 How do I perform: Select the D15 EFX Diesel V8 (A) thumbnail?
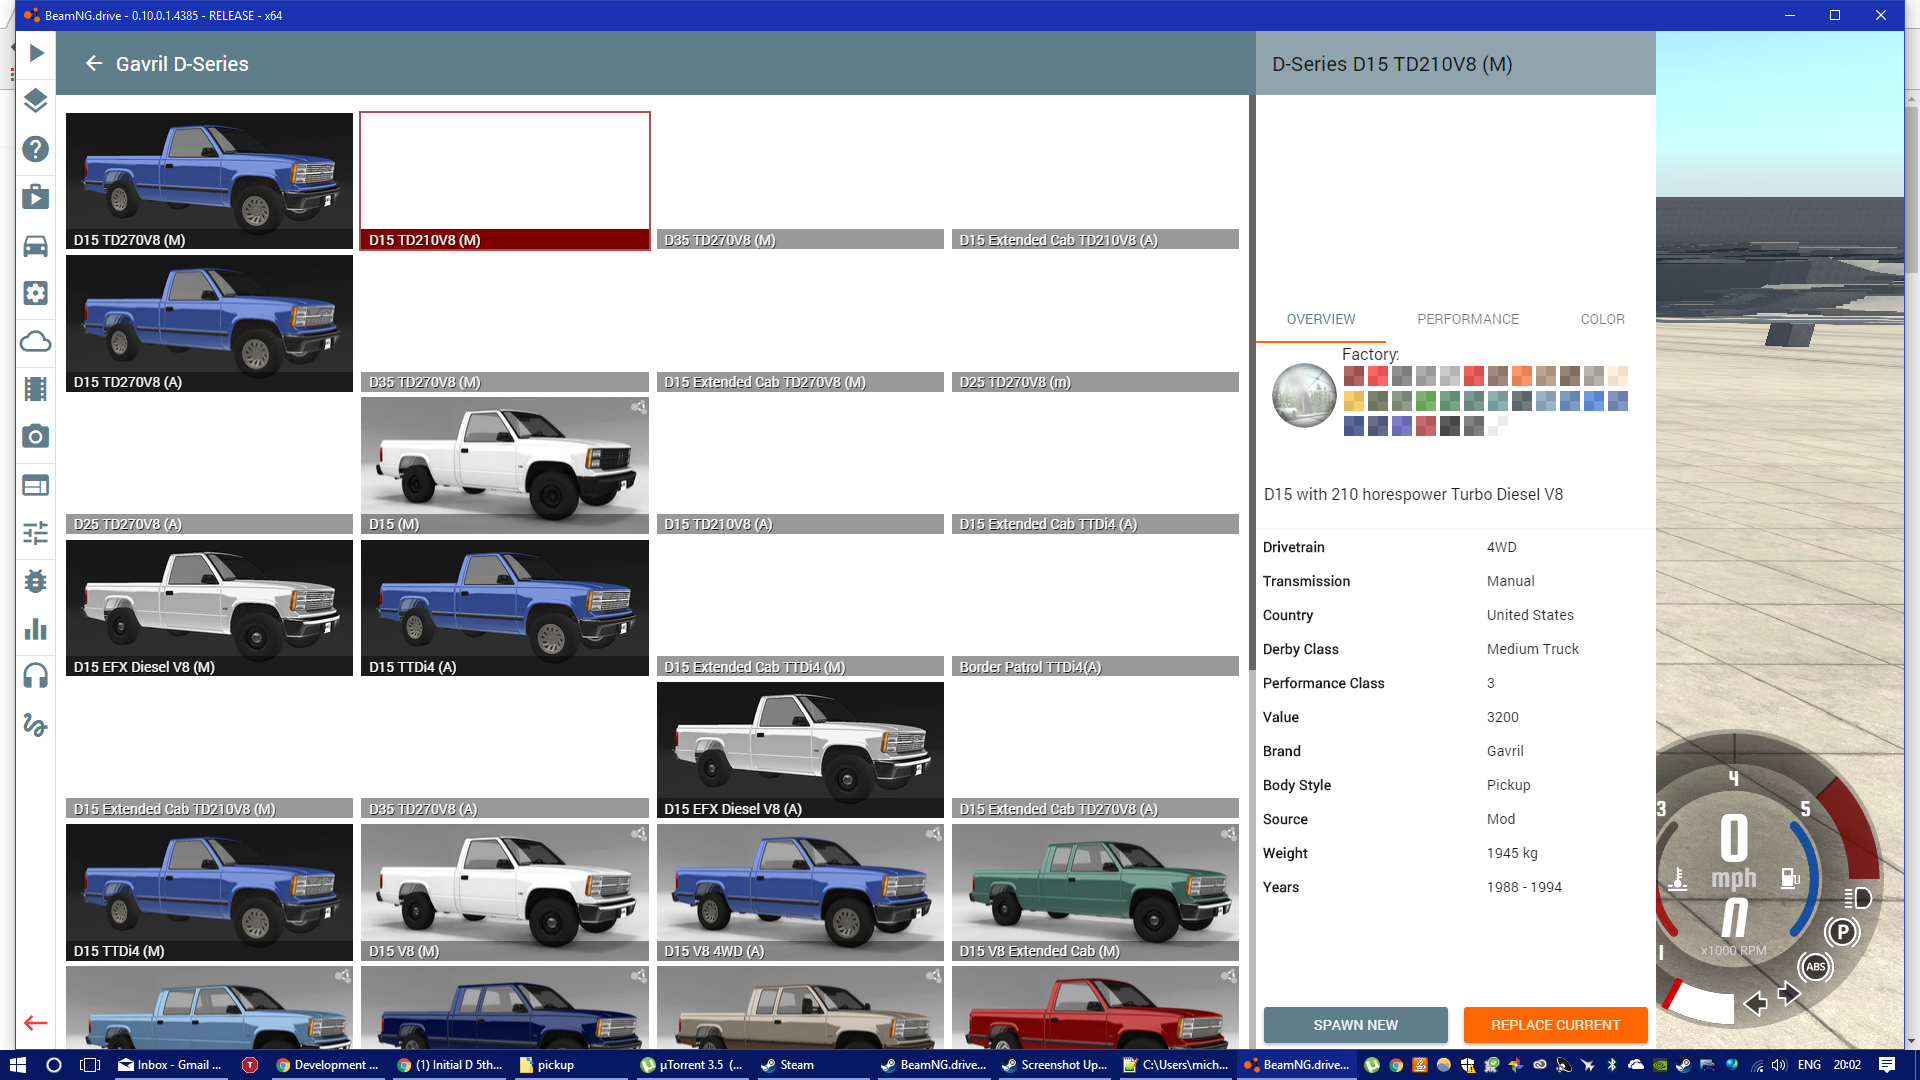[x=800, y=750]
